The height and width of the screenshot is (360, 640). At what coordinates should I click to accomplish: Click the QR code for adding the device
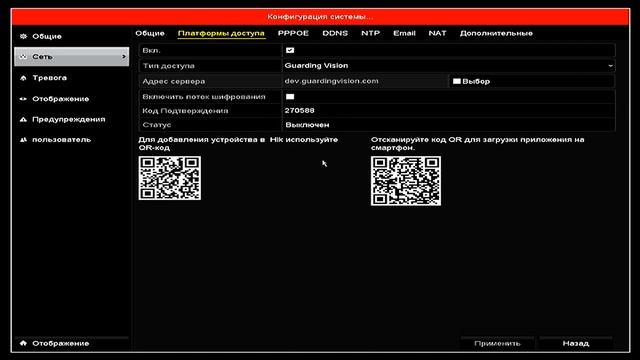170,178
